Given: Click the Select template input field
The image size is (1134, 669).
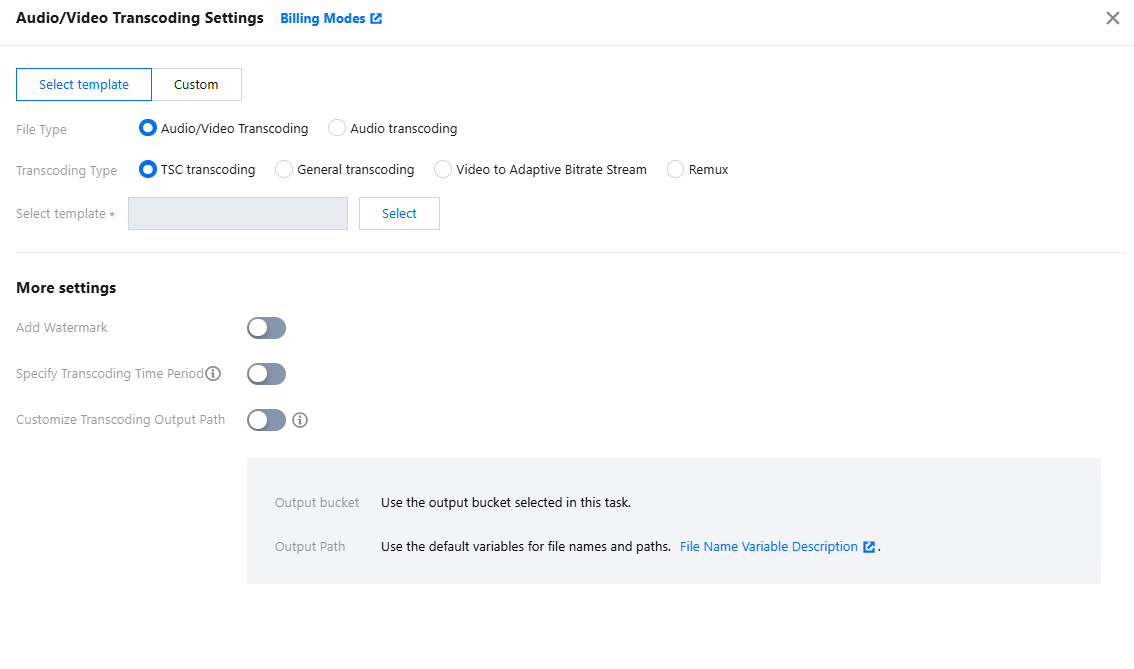Looking at the screenshot, I should [x=238, y=214].
